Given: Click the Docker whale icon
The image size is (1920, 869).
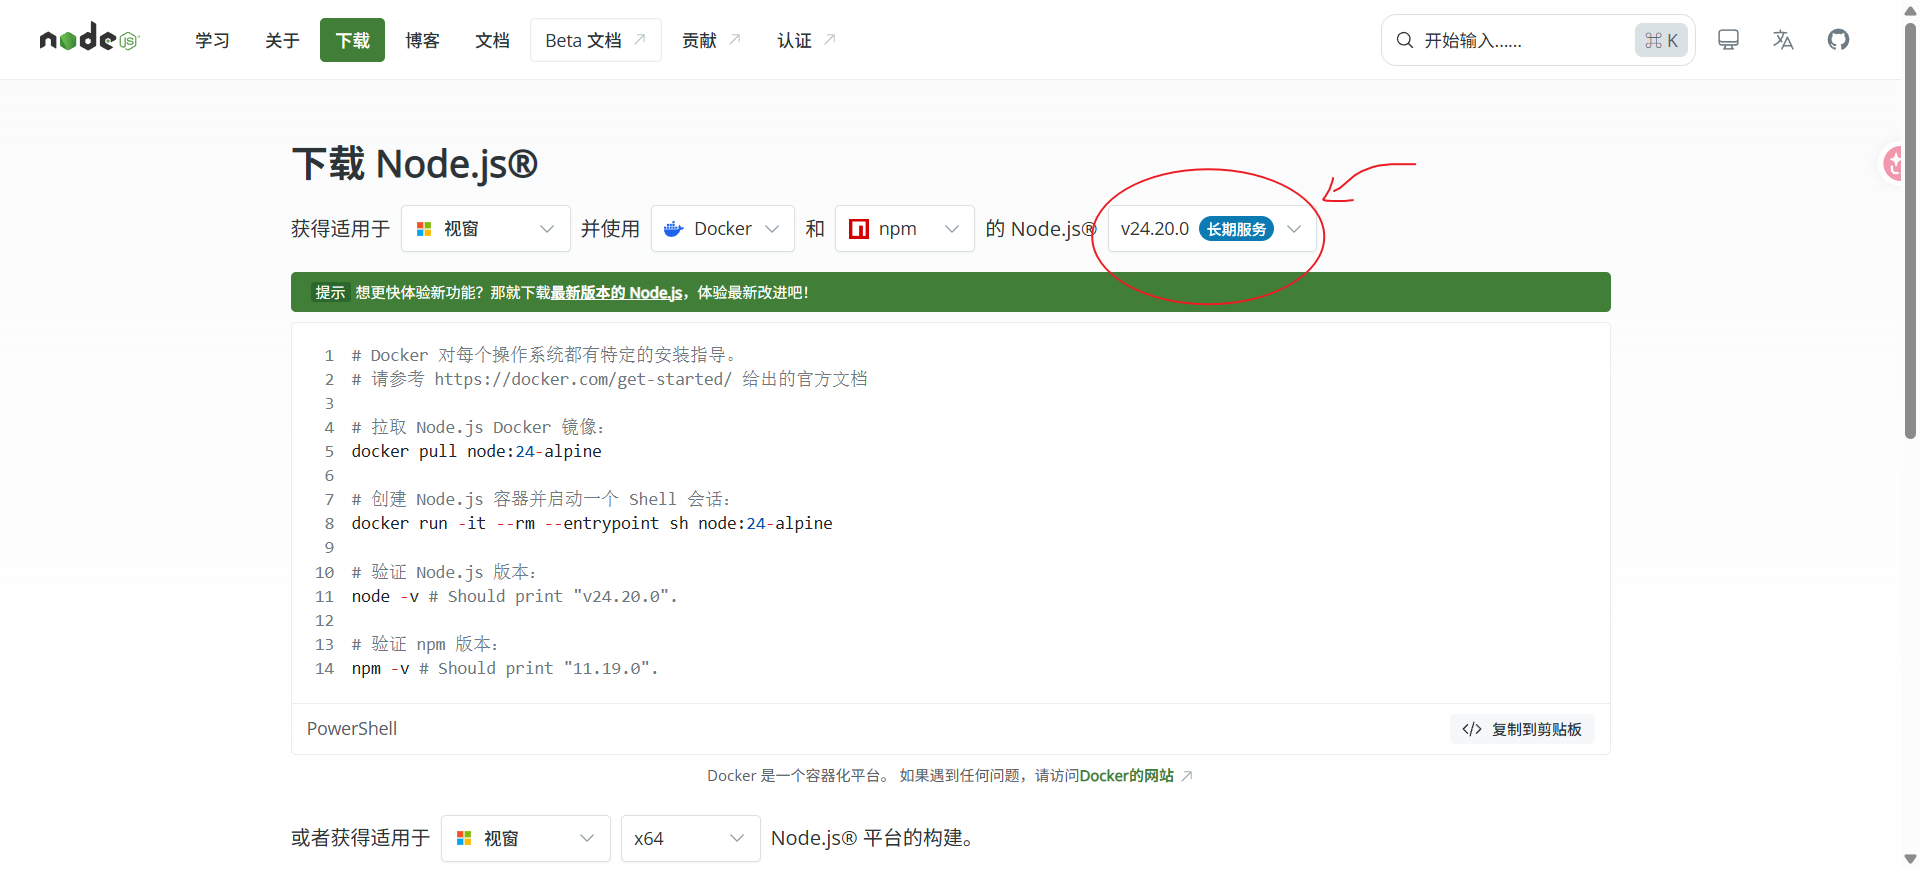Looking at the screenshot, I should pyautogui.click(x=674, y=229).
